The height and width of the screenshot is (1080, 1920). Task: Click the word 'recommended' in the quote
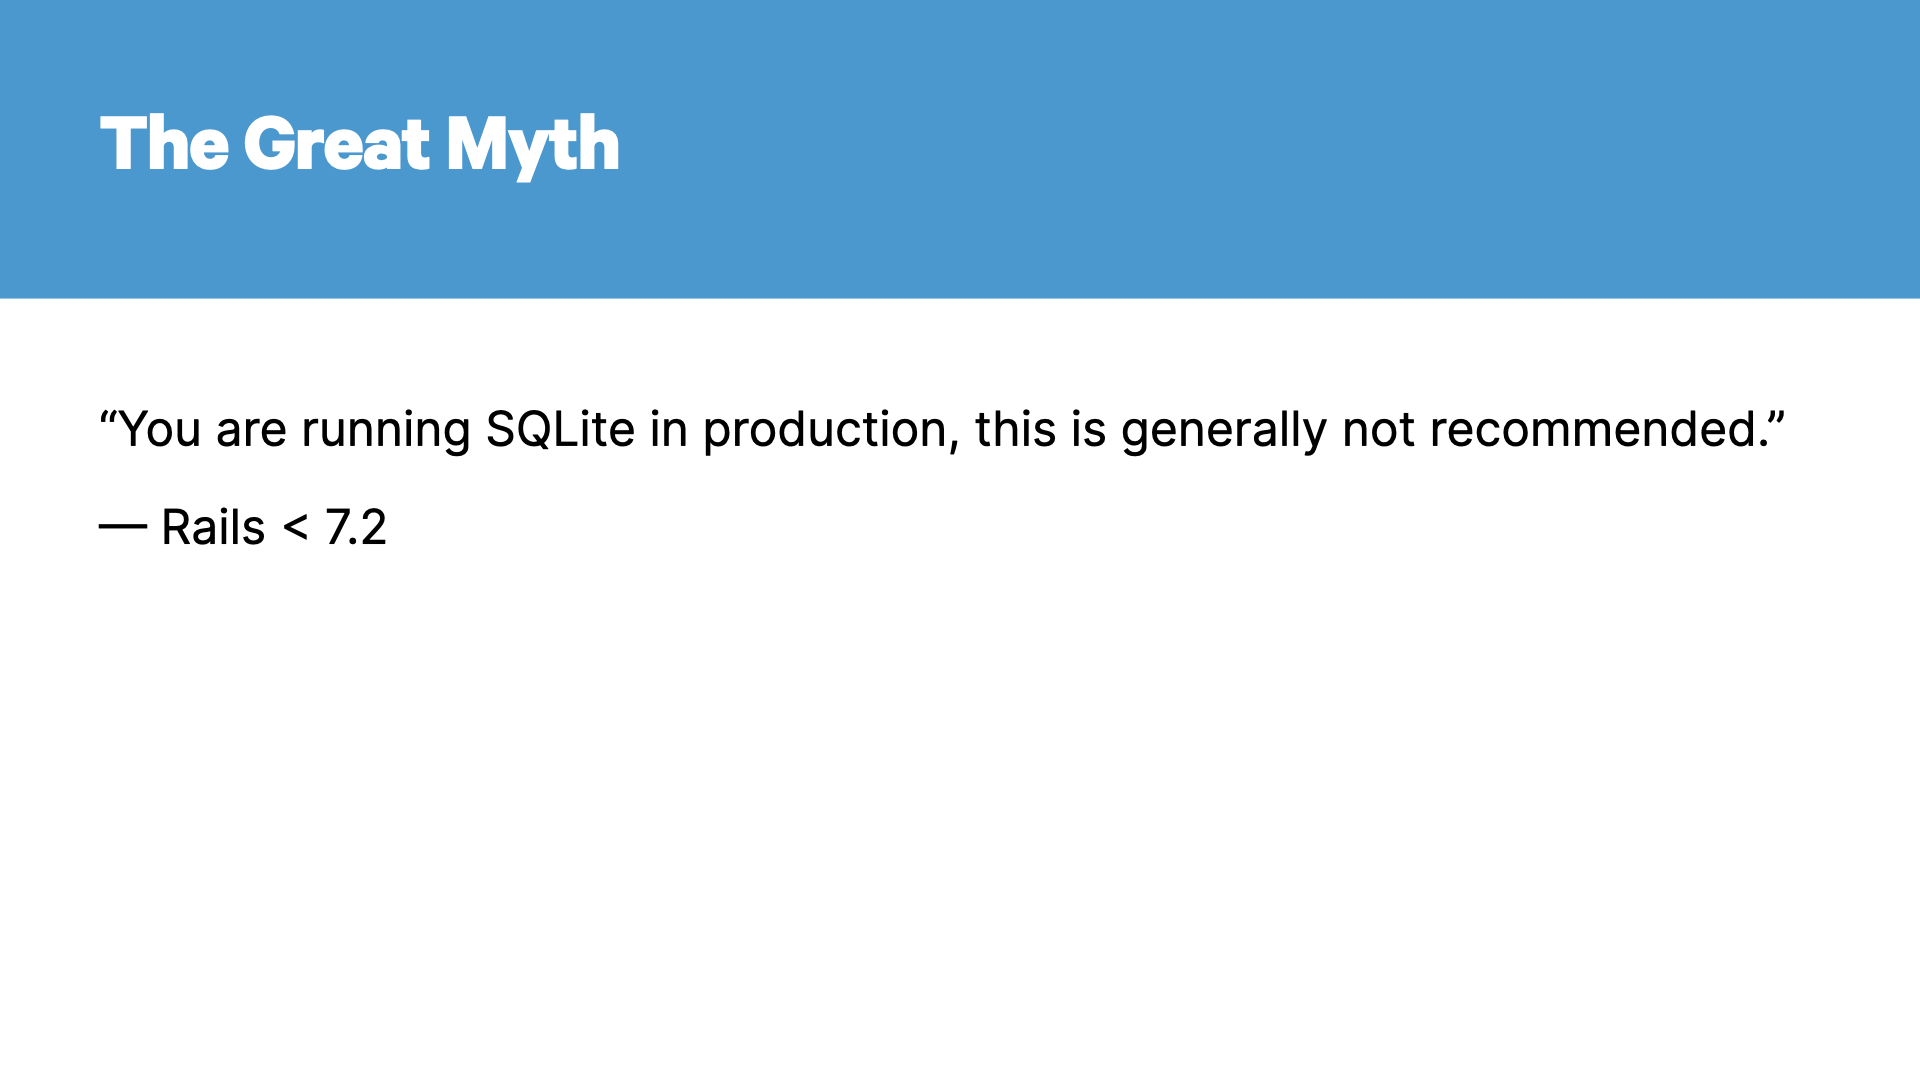(1595, 429)
